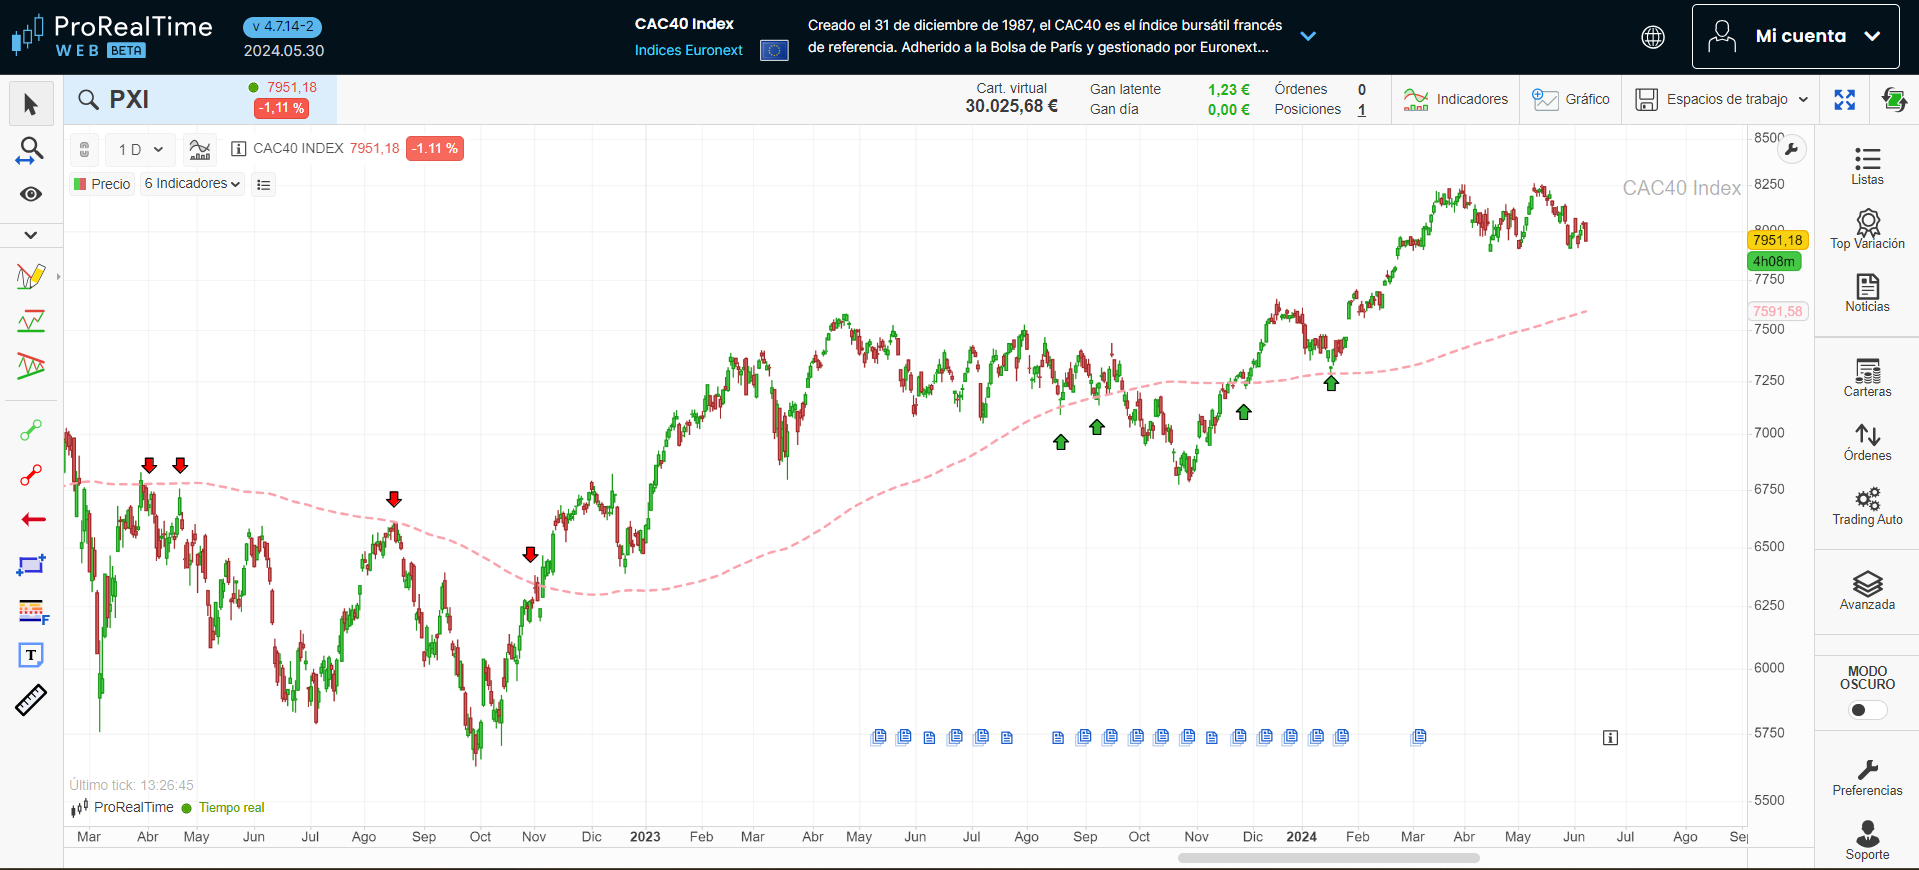Image resolution: width=1919 pixels, height=870 pixels.
Task: Open the Indicadores menu in top toolbar
Action: [1455, 99]
